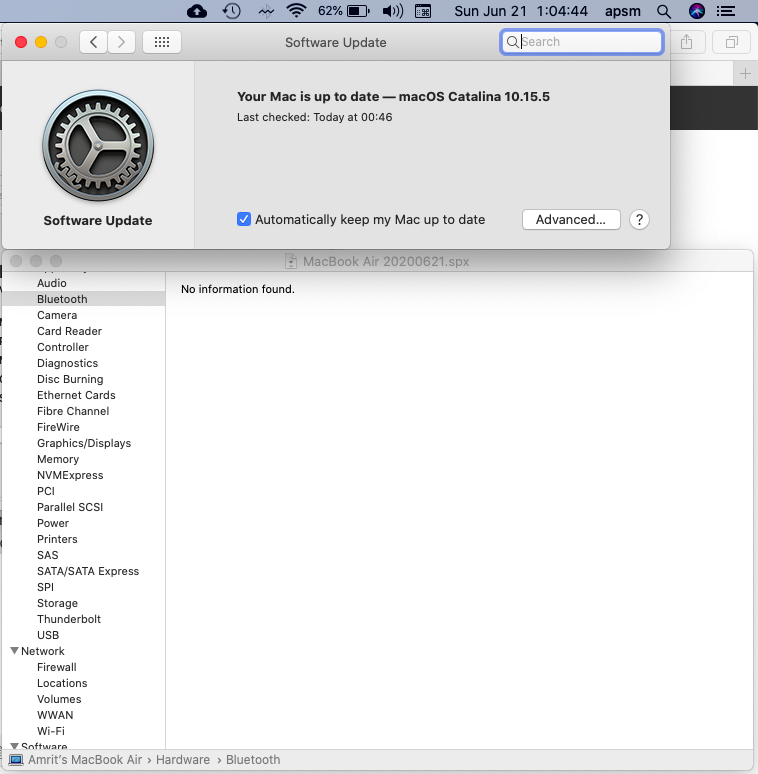Select PCI in the sidebar
Viewport: 758px width, 774px height.
point(46,491)
